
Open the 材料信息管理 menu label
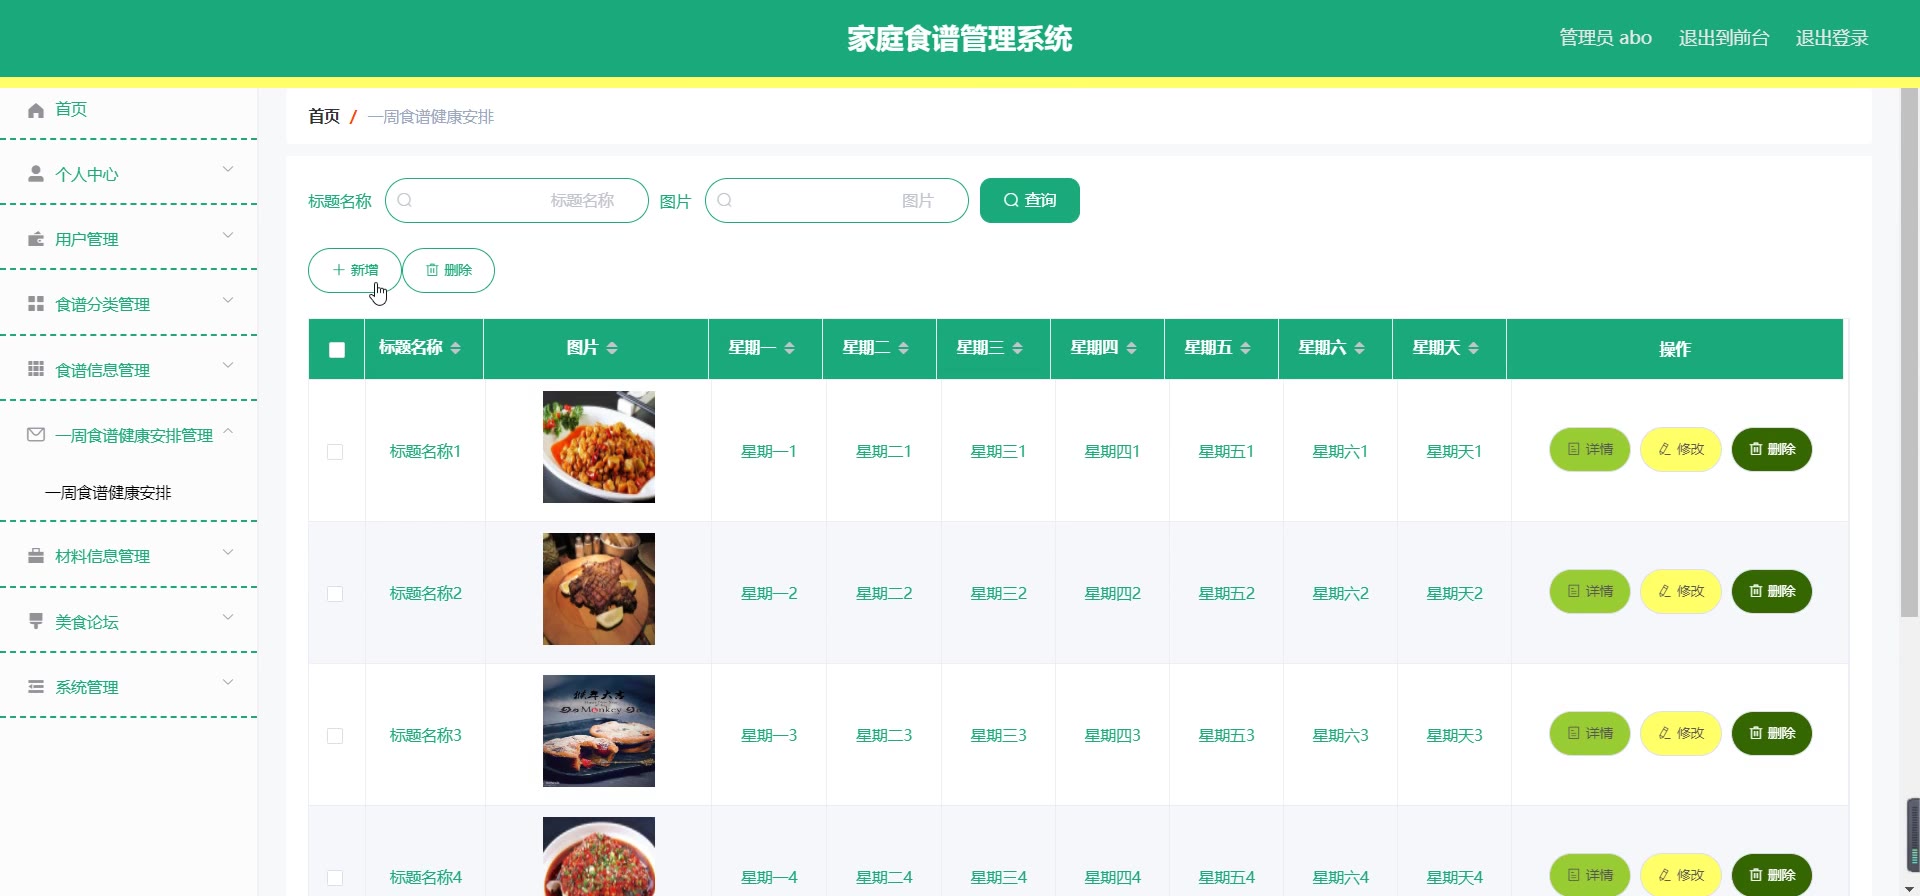103,556
